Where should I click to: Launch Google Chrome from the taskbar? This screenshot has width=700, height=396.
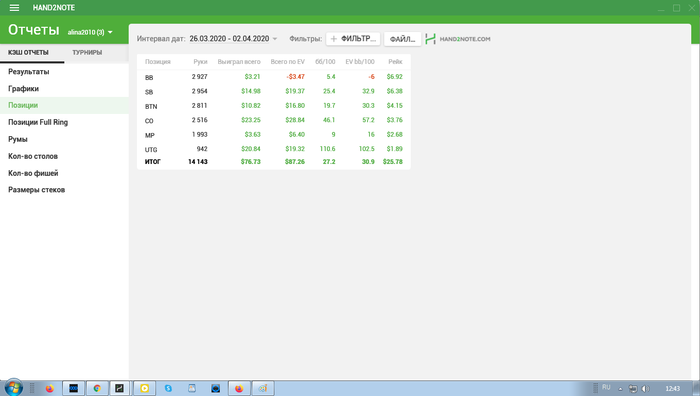97,388
